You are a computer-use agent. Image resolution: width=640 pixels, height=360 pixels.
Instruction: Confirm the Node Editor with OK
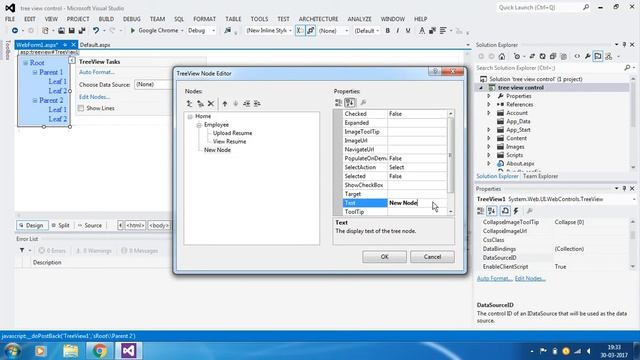384,257
